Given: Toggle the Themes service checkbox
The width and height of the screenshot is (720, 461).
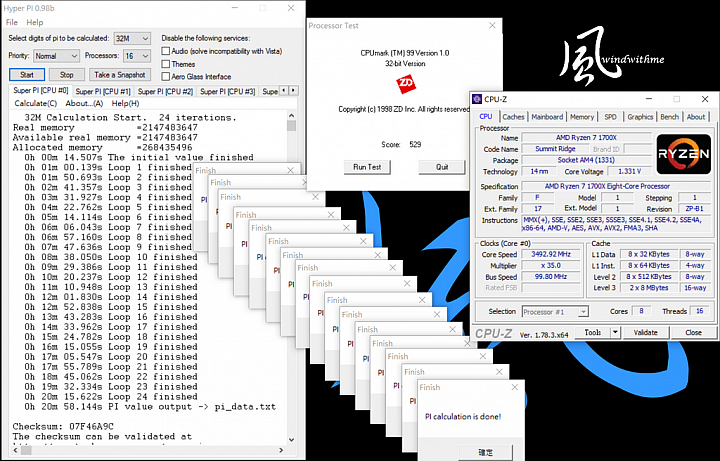Looking at the screenshot, I should click(x=166, y=64).
